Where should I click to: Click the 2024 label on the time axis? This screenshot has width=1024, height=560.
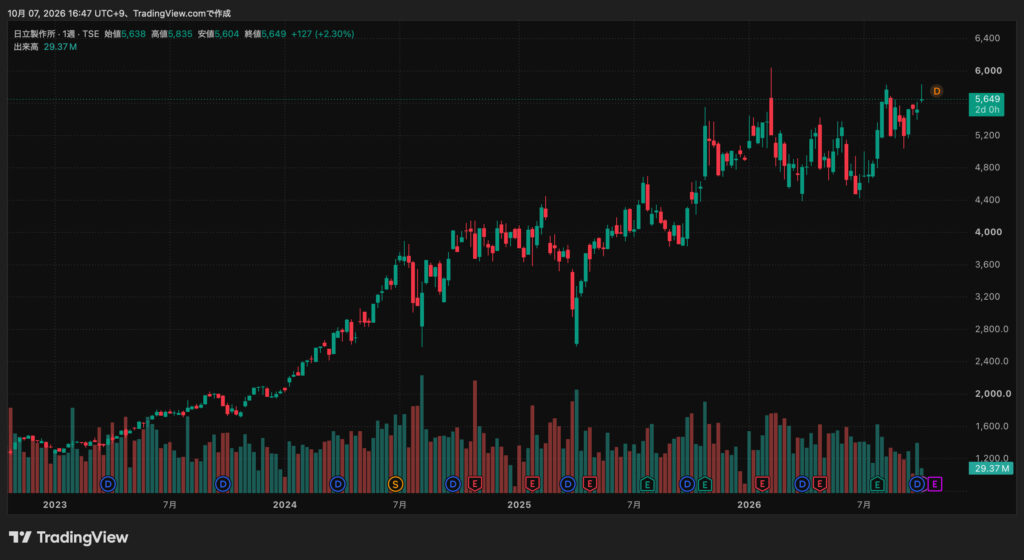click(x=285, y=505)
